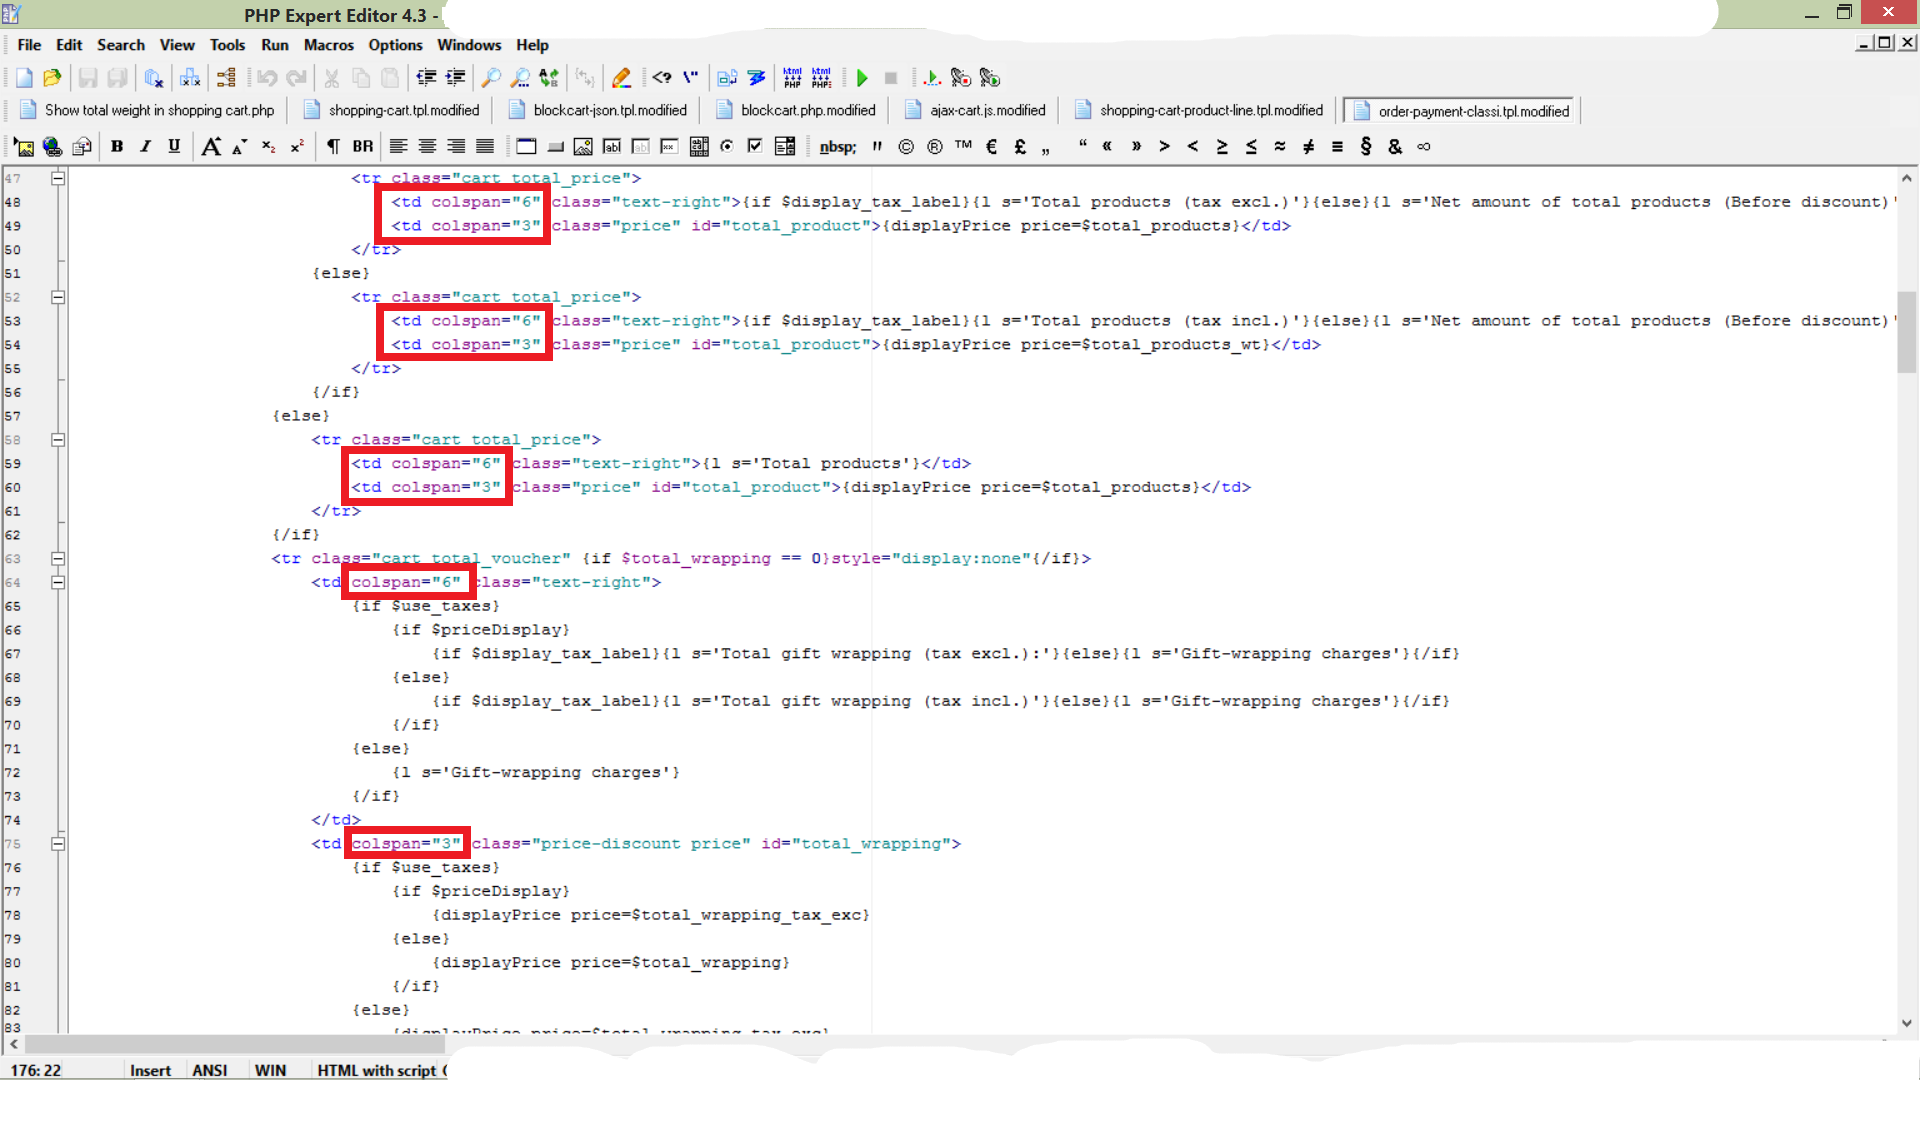Insert the nbsp; entity
1920x1125 pixels.
pyautogui.click(x=837, y=147)
